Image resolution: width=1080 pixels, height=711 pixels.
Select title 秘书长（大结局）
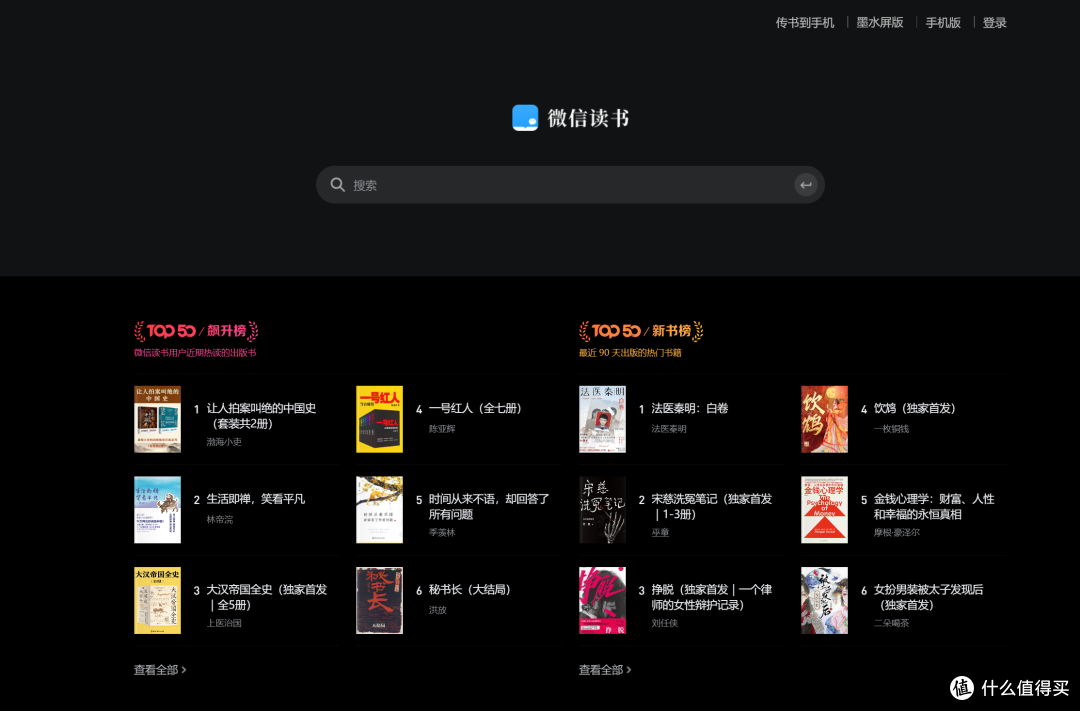click(x=470, y=590)
